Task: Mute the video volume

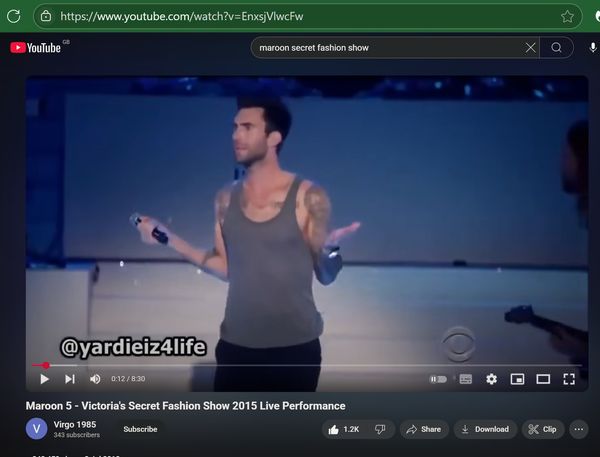Action: (x=95, y=379)
